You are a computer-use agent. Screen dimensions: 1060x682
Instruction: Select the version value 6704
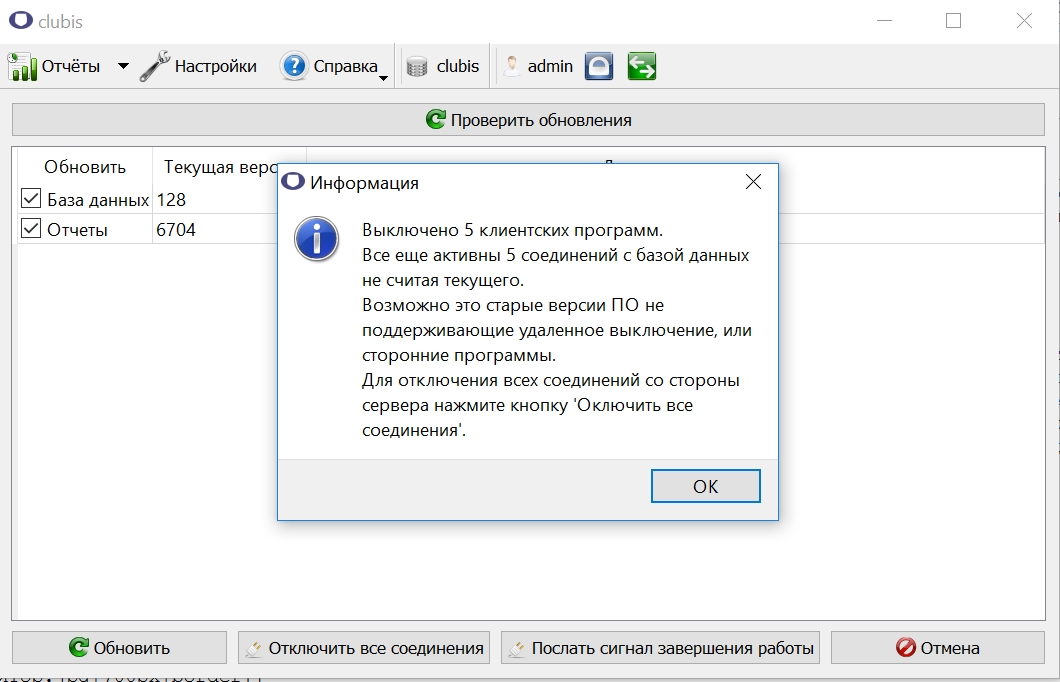(x=176, y=230)
